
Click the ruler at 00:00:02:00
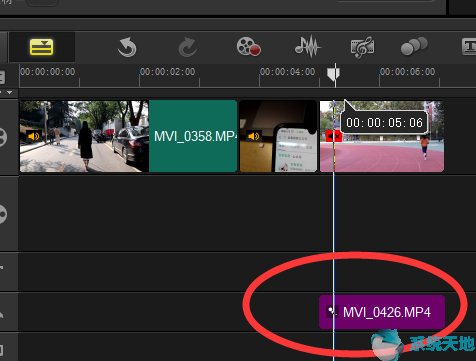pyautogui.click(x=167, y=72)
